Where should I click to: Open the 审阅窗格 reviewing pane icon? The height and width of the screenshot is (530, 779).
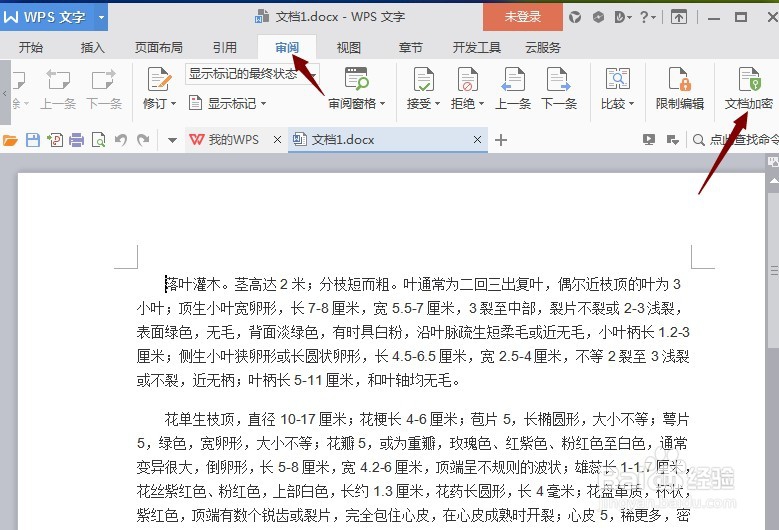(x=356, y=79)
